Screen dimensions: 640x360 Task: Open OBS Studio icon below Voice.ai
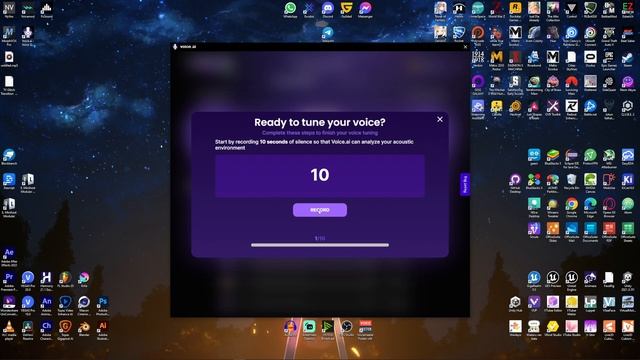347,328
